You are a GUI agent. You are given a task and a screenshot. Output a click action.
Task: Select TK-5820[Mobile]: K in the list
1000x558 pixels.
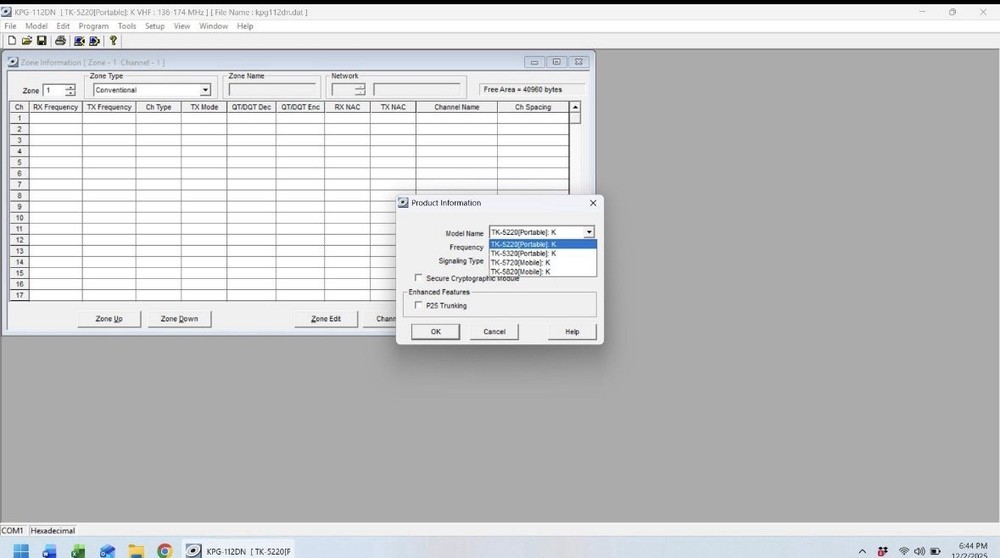pyautogui.click(x=543, y=272)
